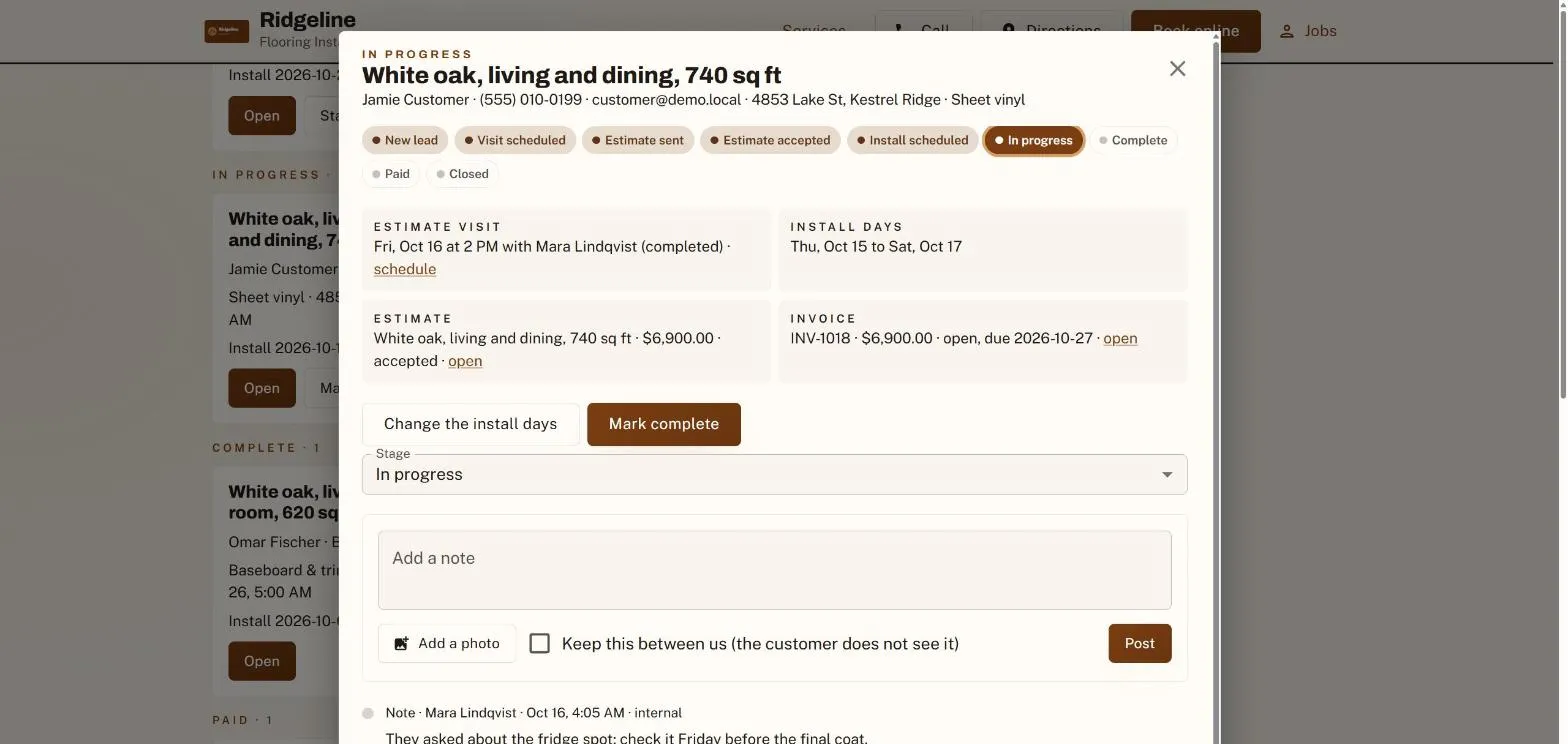Select the 'In progress' stage chip
Image resolution: width=1568 pixels, height=744 pixels.
[1034, 140]
